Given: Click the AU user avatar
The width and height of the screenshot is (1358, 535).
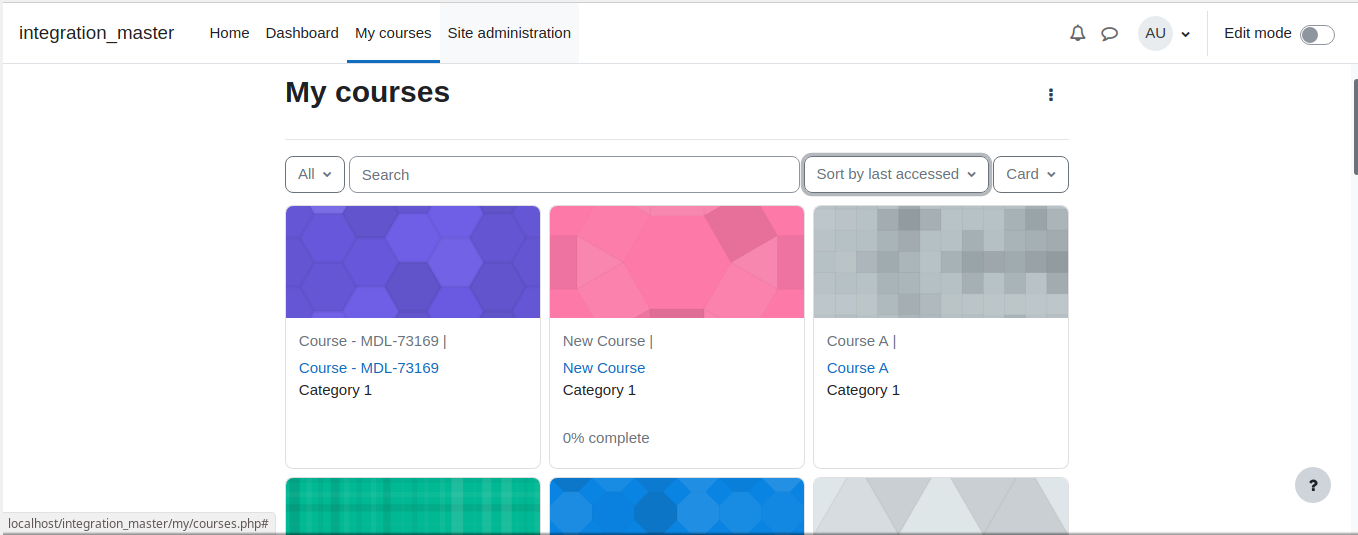Looking at the screenshot, I should tap(1155, 33).
